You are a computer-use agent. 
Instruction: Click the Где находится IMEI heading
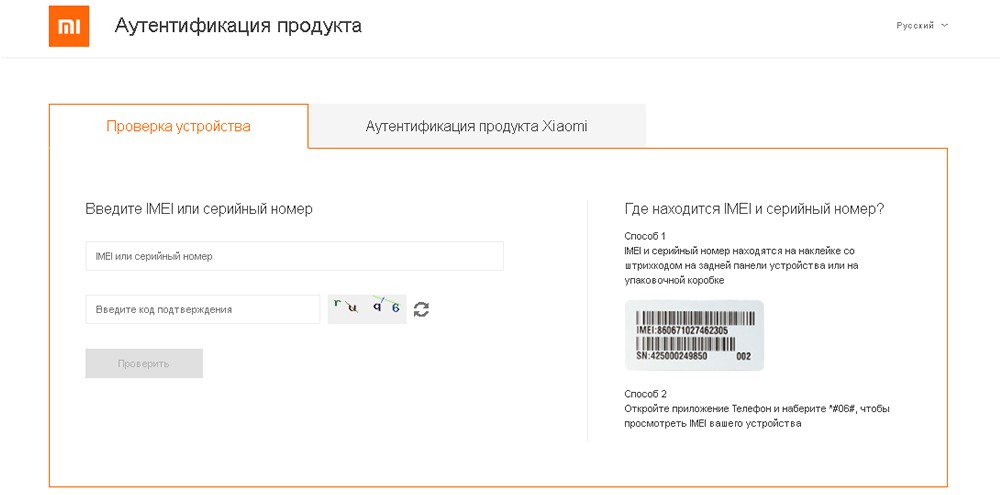tap(753, 209)
